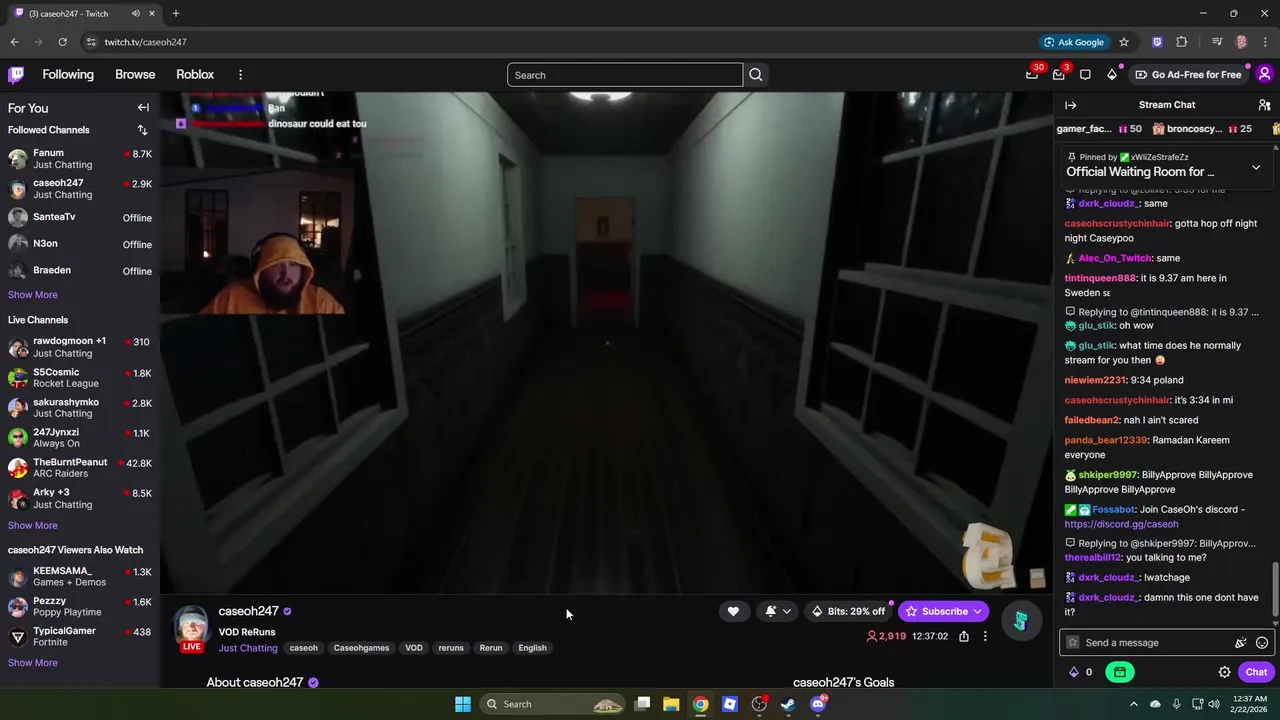This screenshot has height=720, width=1280.
Task: Open Steam from the taskbar
Action: tap(788, 704)
